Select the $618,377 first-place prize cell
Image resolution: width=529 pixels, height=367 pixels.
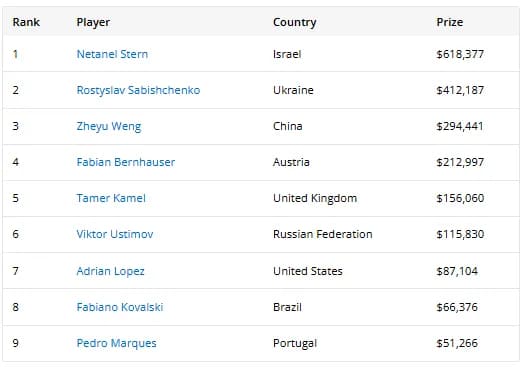[460, 54]
